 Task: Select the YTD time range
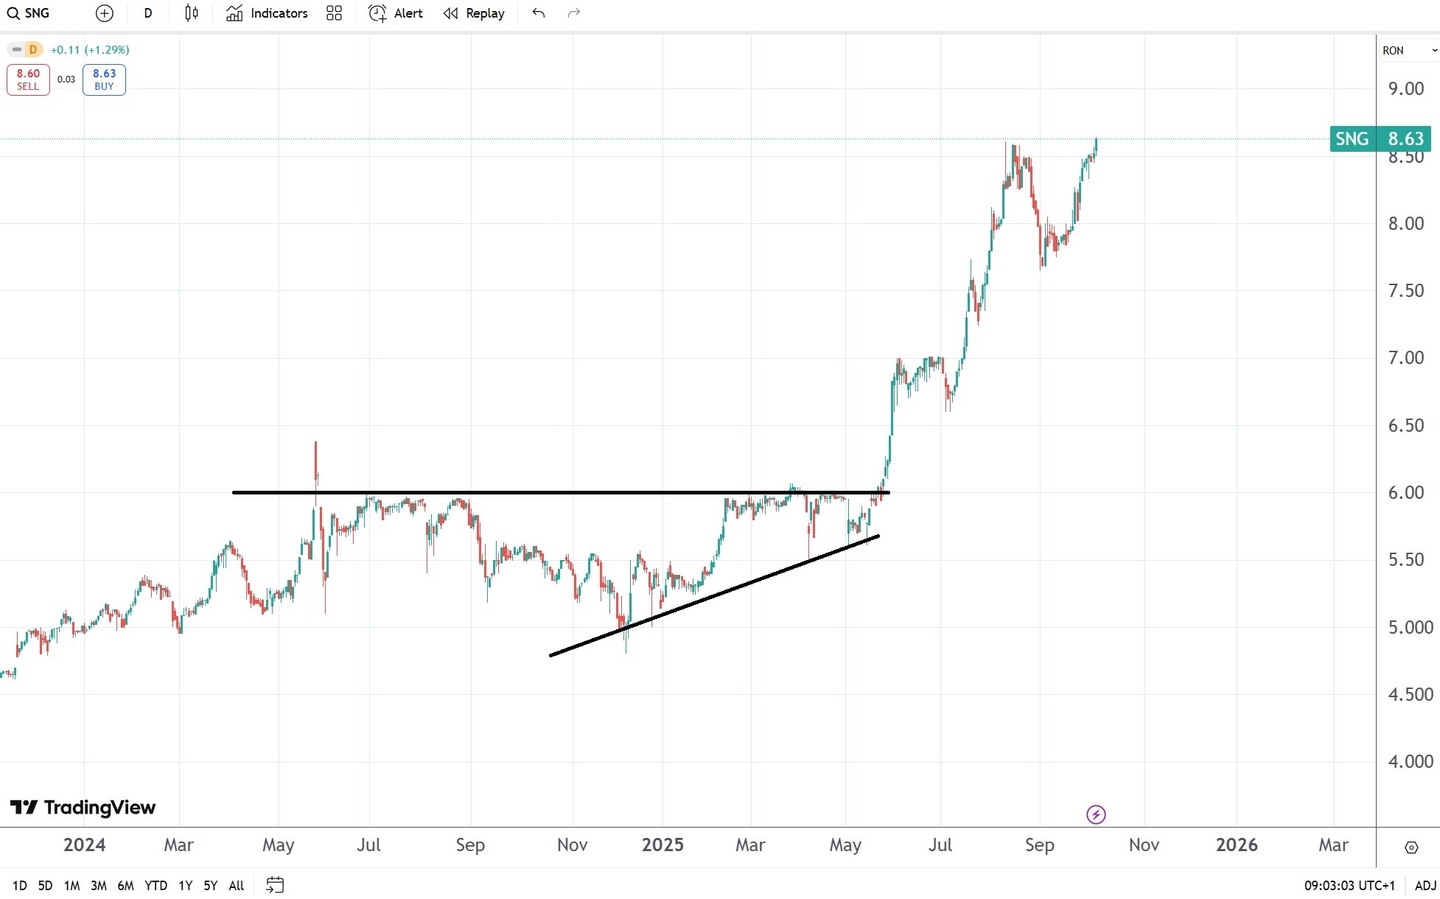coord(156,885)
